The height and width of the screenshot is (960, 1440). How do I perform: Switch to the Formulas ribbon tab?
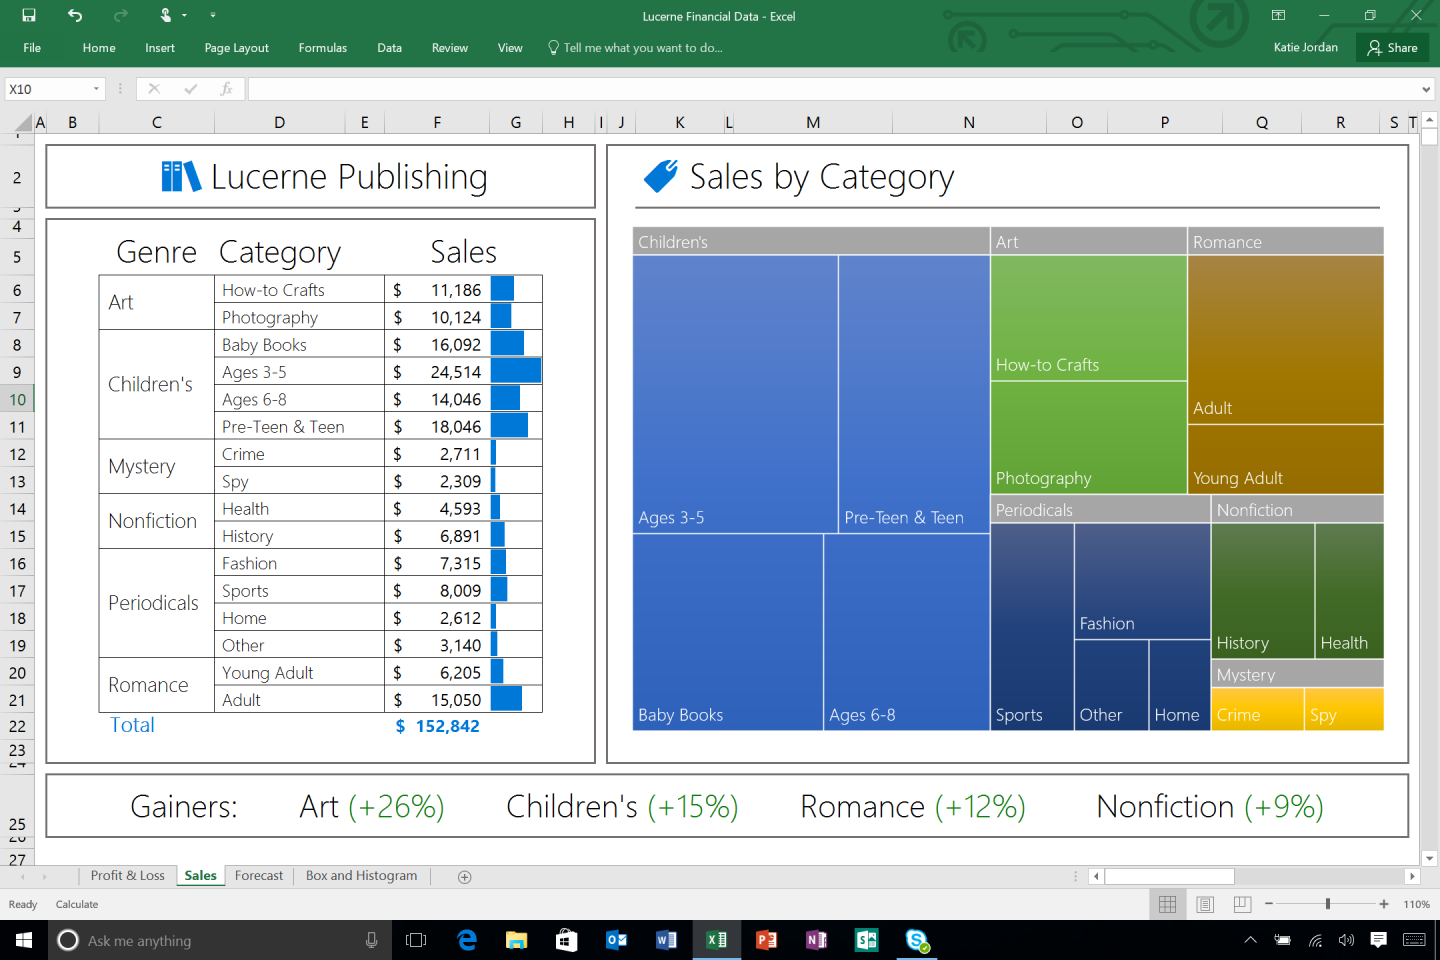point(322,47)
